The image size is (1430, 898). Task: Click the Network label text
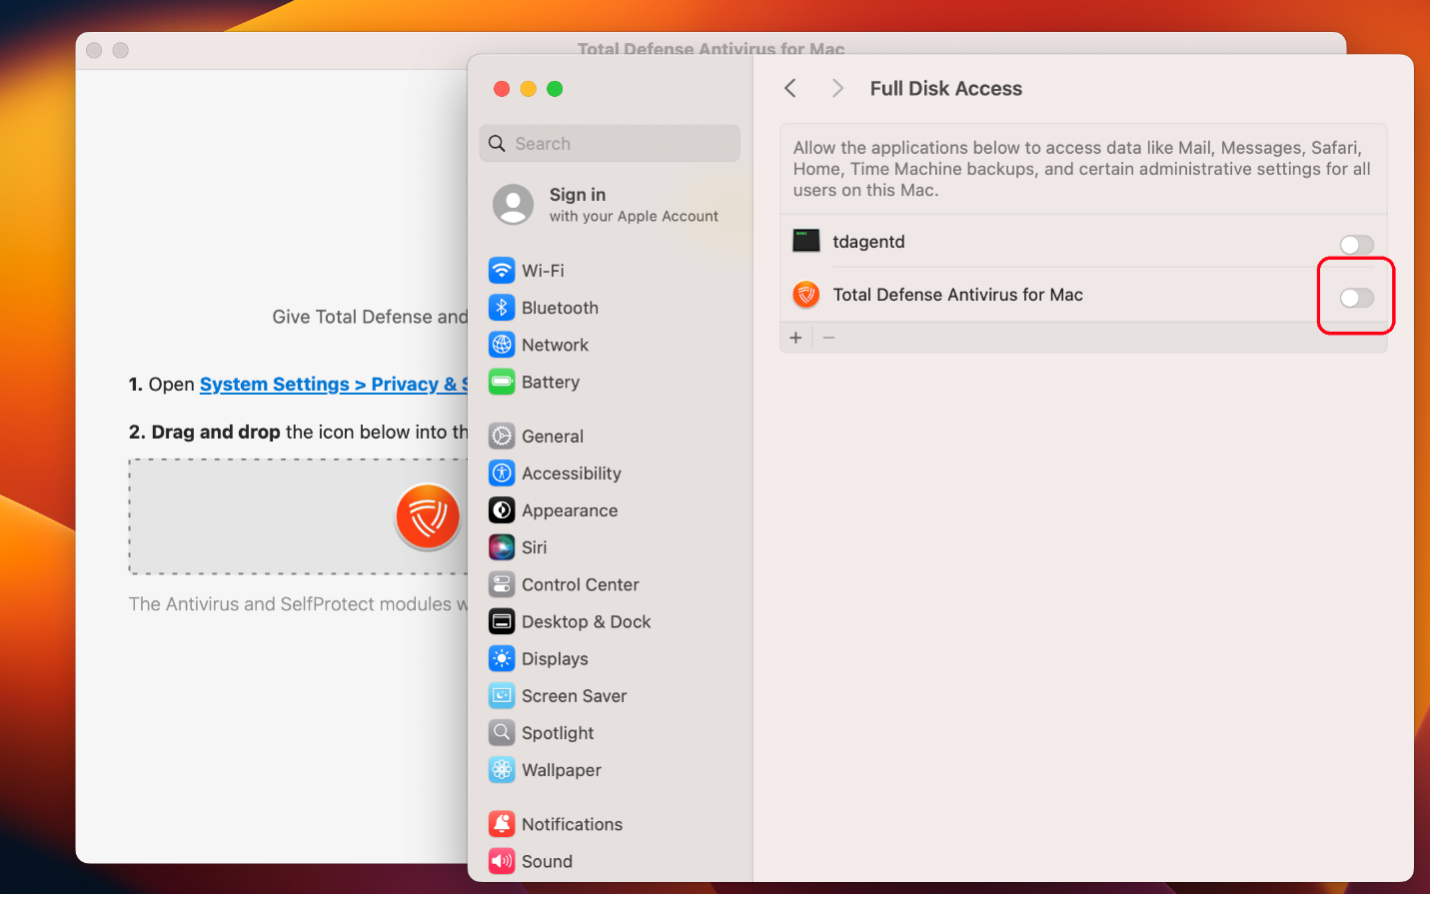(555, 345)
